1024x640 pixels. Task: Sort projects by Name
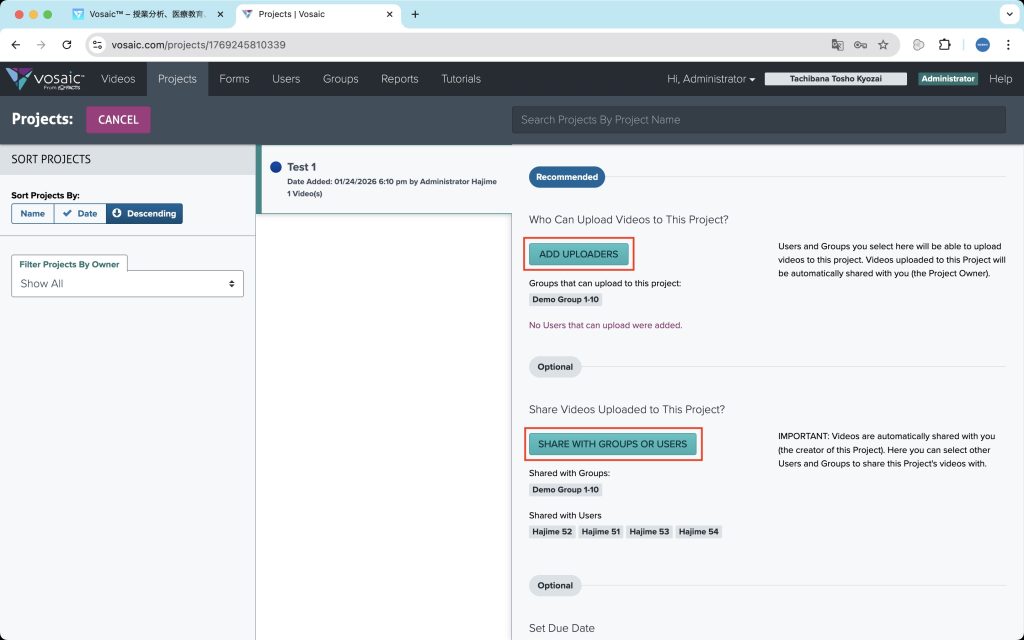(x=33, y=213)
